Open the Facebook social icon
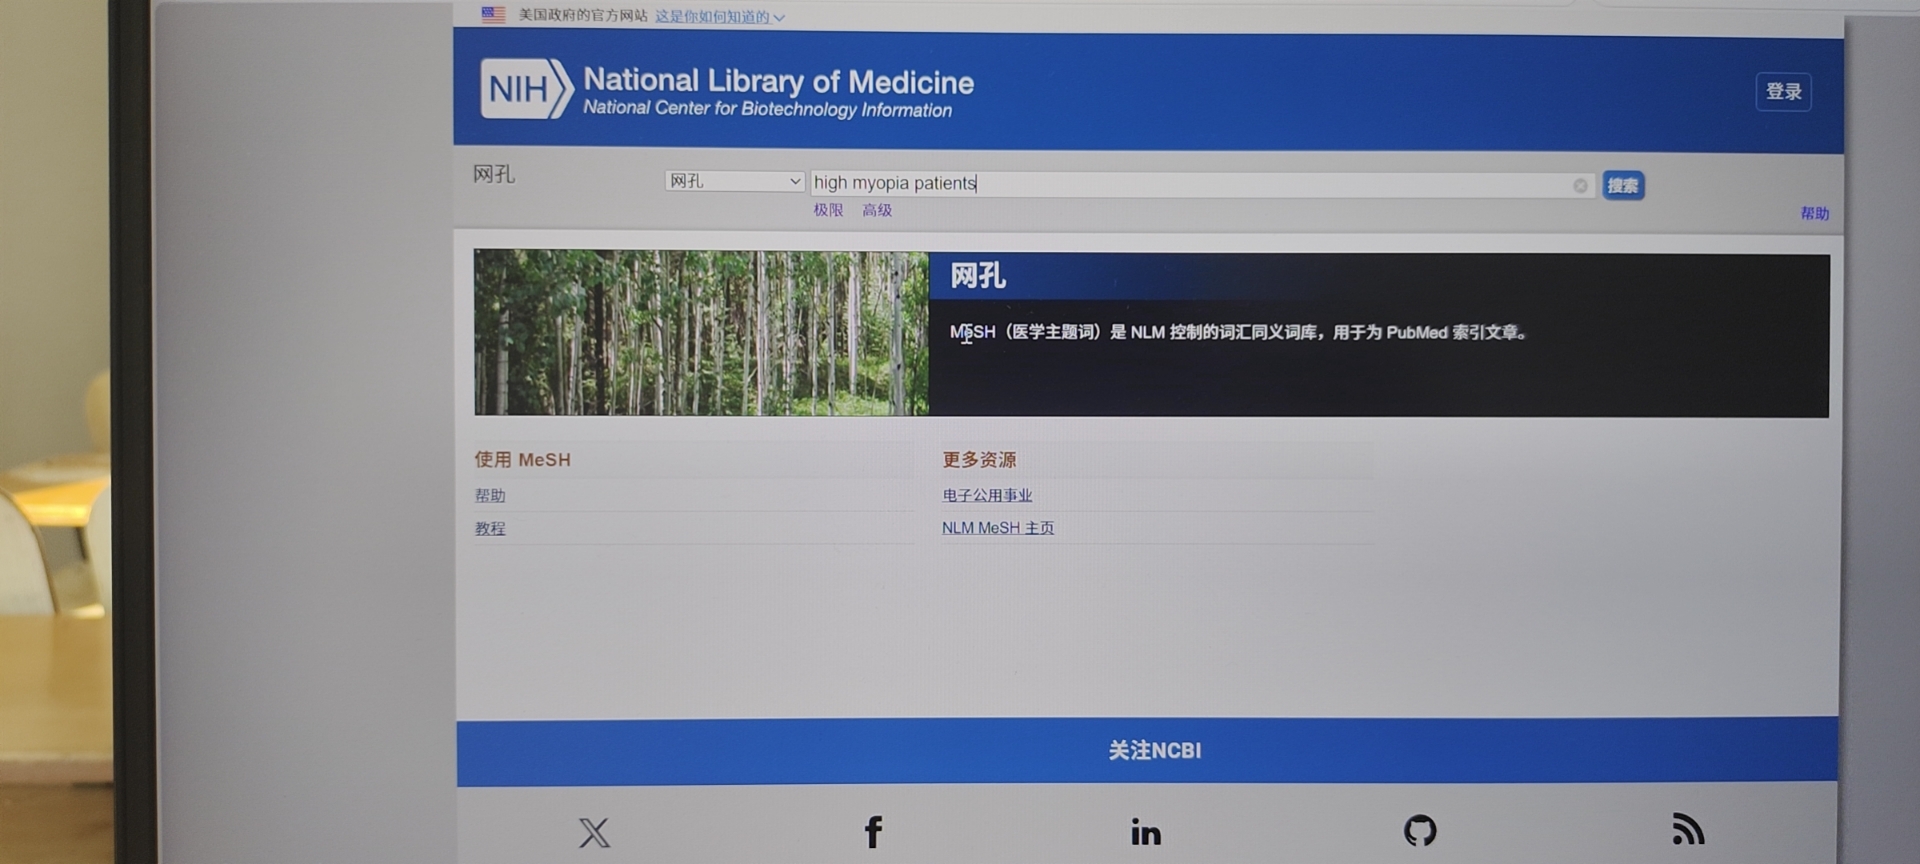Image resolution: width=1920 pixels, height=864 pixels. pos(873,832)
